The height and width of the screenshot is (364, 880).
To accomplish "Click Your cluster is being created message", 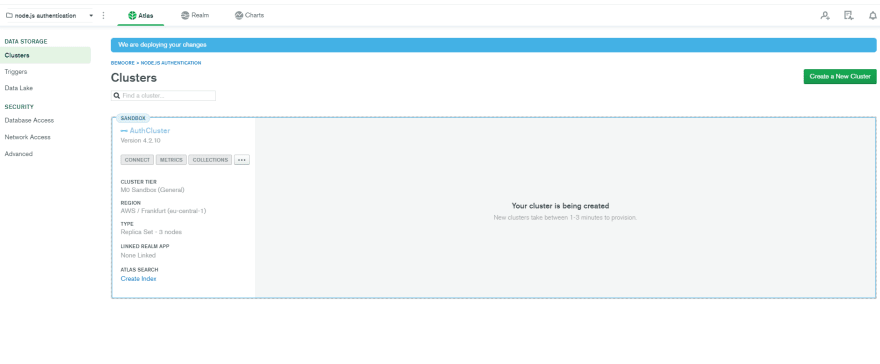I will [560, 206].
